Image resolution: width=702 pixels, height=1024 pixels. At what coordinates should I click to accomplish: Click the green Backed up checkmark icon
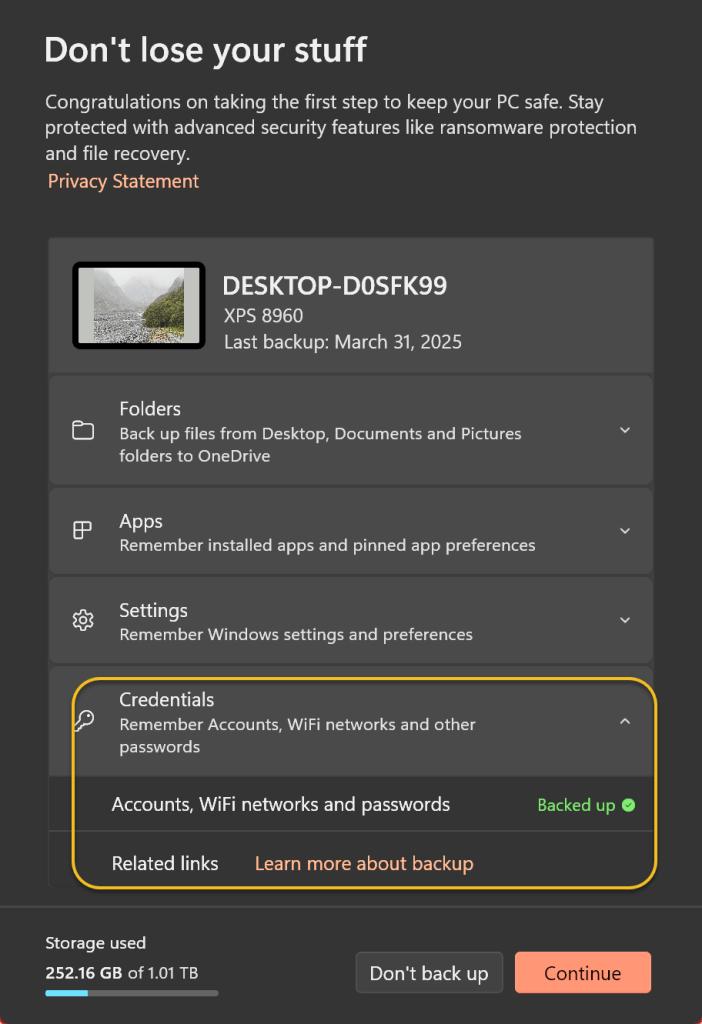tap(628, 805)
